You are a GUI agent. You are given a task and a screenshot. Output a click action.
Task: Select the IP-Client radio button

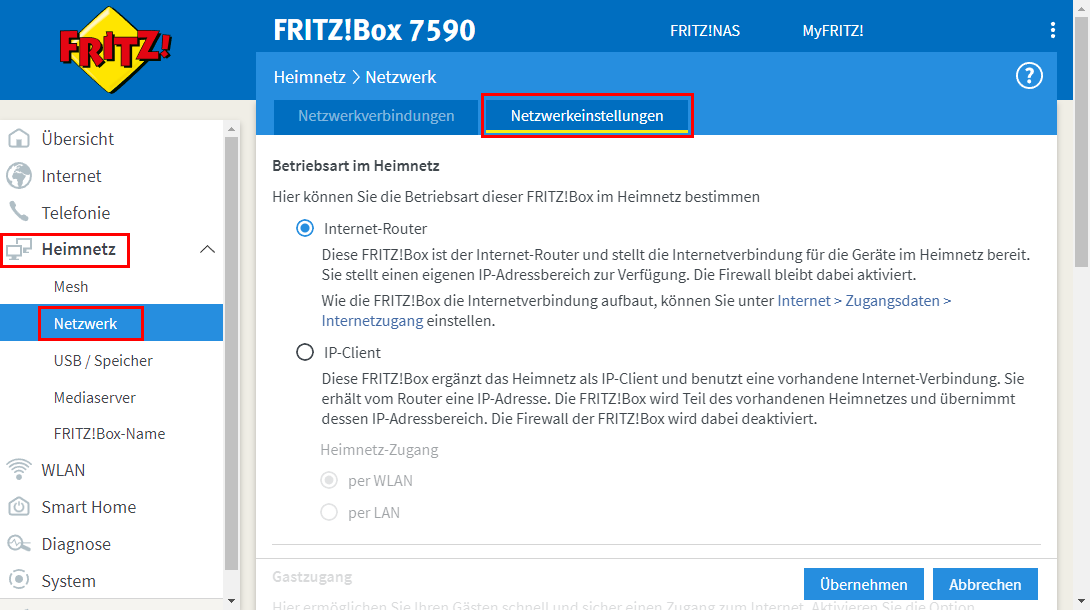tap(304, 352)
